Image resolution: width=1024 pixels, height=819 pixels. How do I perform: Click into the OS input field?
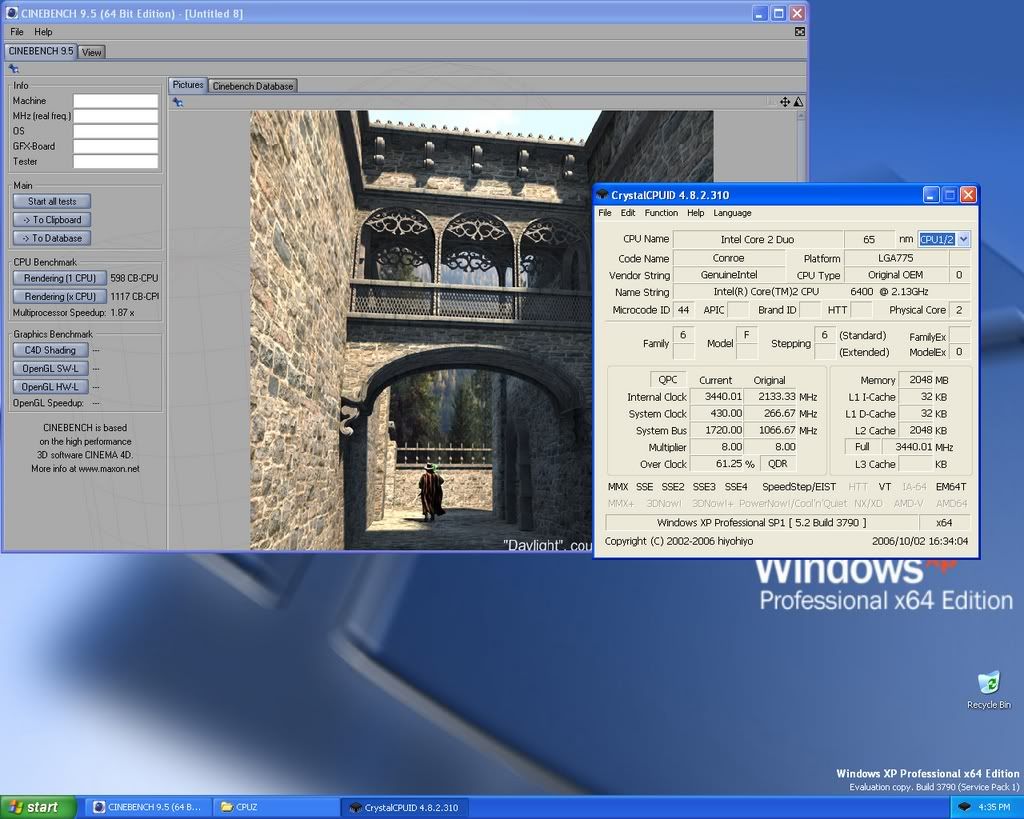[116, 131]
